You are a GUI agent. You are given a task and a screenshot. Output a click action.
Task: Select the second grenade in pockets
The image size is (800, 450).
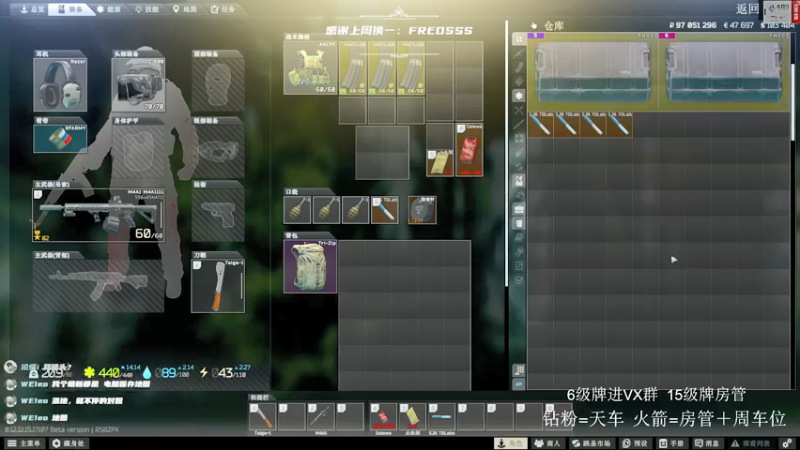pyautogui.click(x=326, y=210)
